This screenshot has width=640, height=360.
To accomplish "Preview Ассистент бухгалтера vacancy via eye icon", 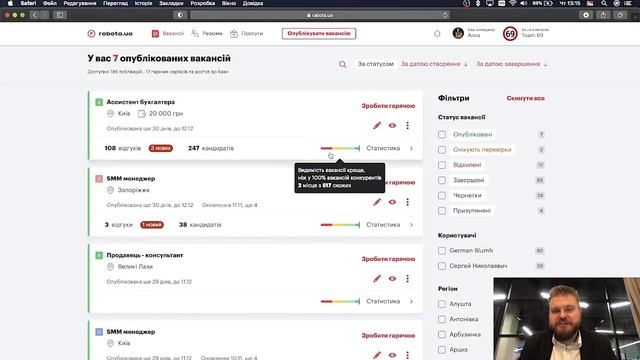I will point(392,125).
